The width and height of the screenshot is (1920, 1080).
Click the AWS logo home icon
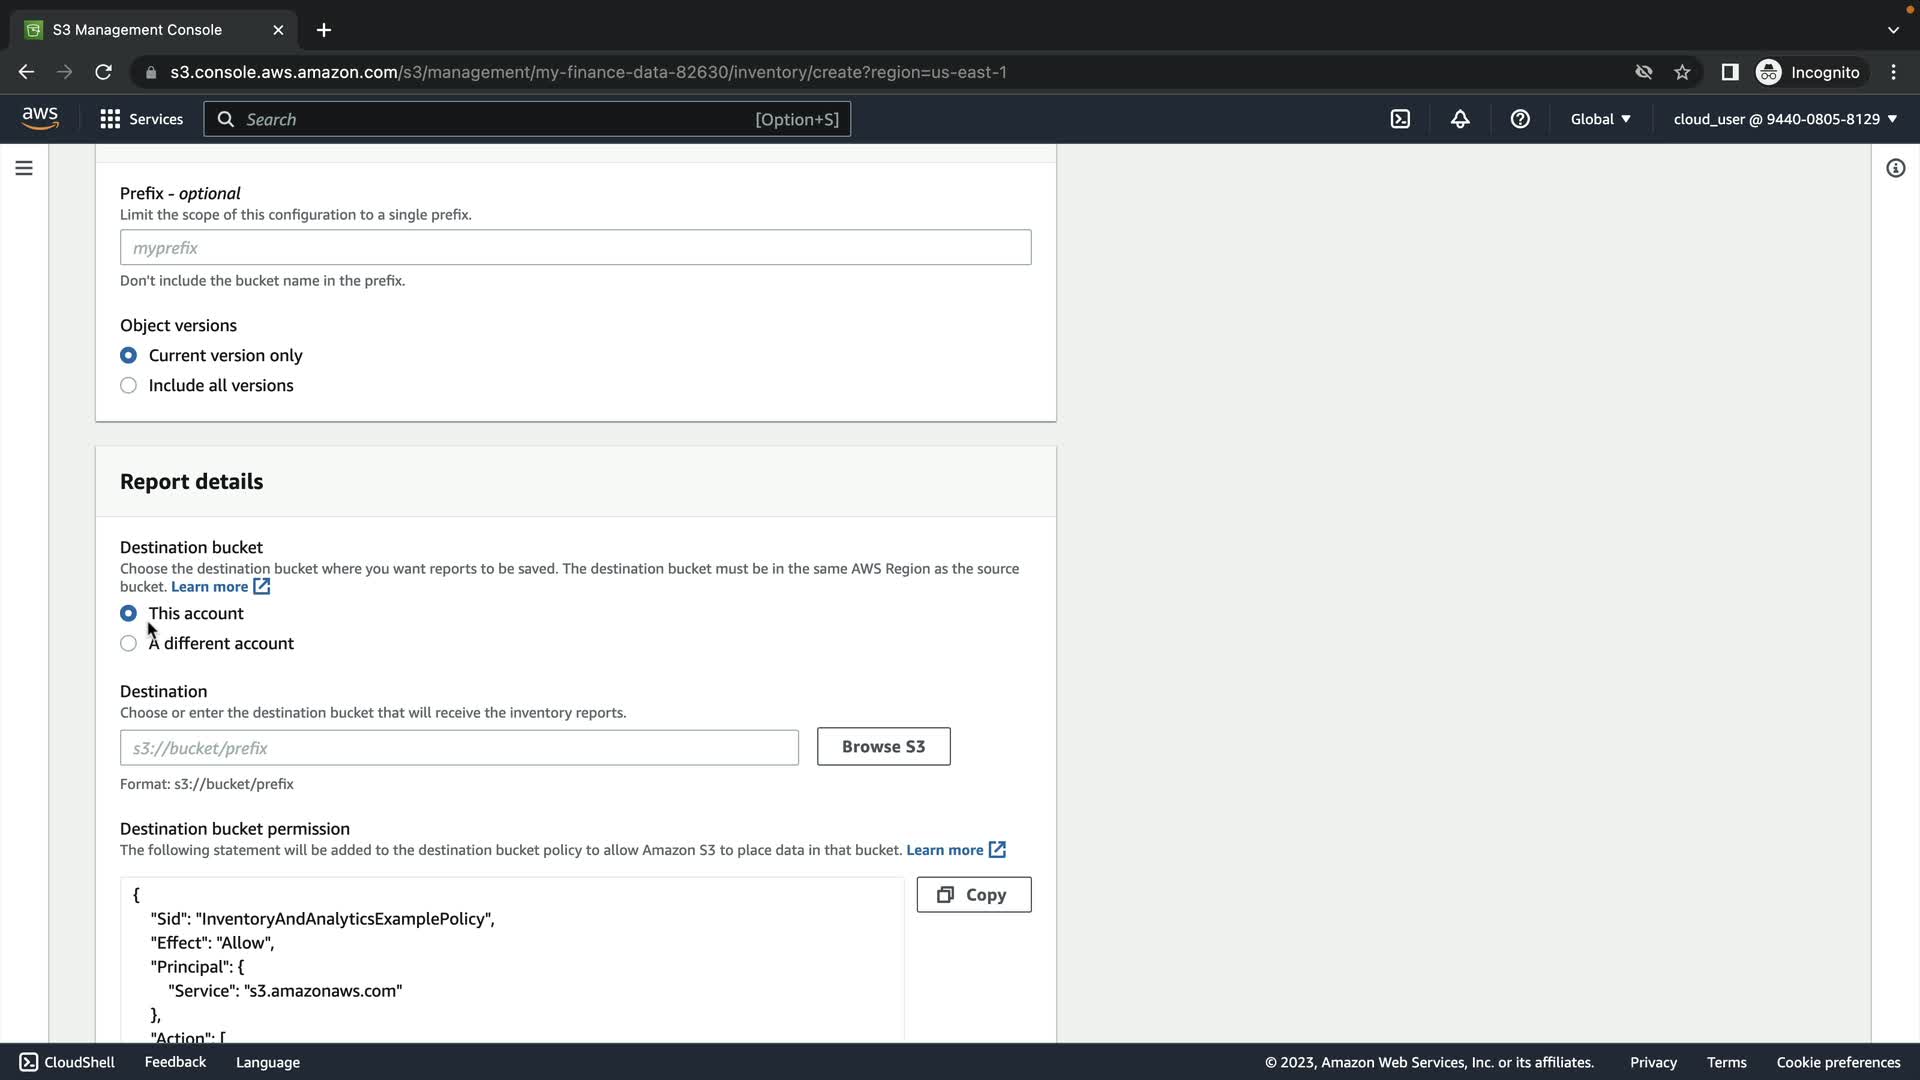point(40,118)
